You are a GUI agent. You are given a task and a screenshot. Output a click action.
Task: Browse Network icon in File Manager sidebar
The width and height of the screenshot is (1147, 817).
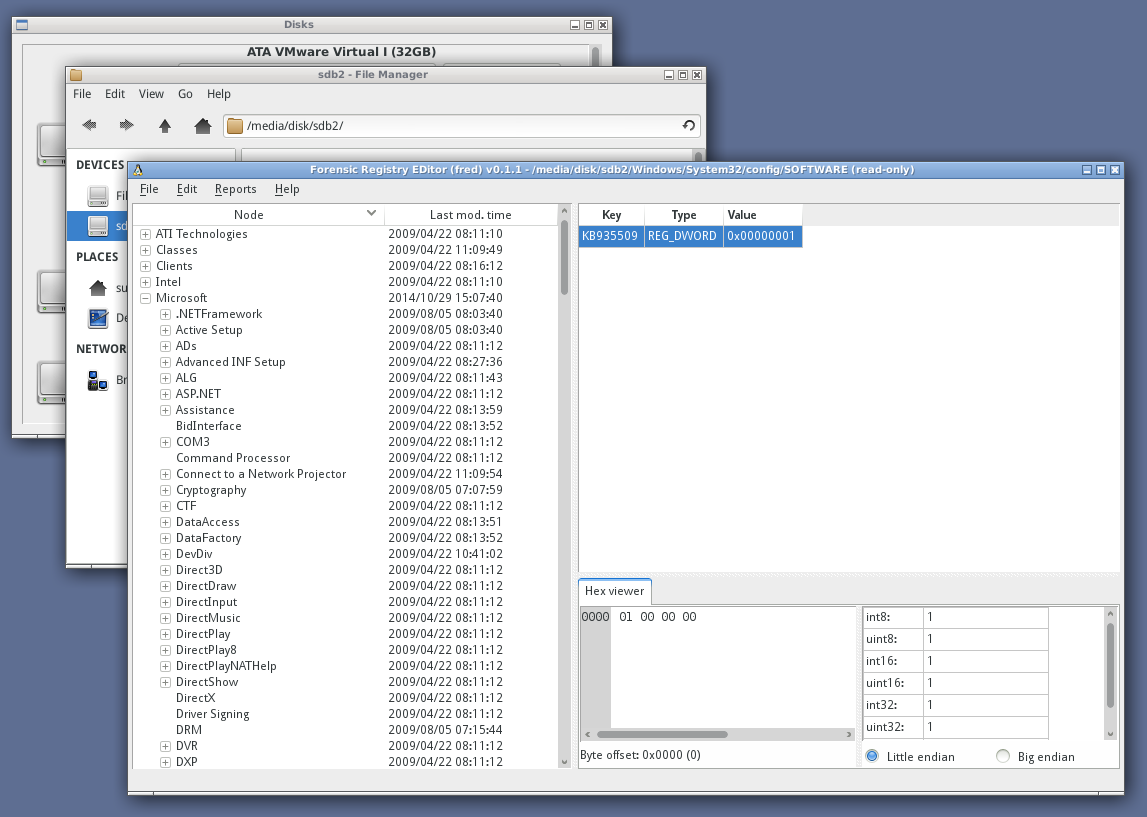click(x=98, y=380)
